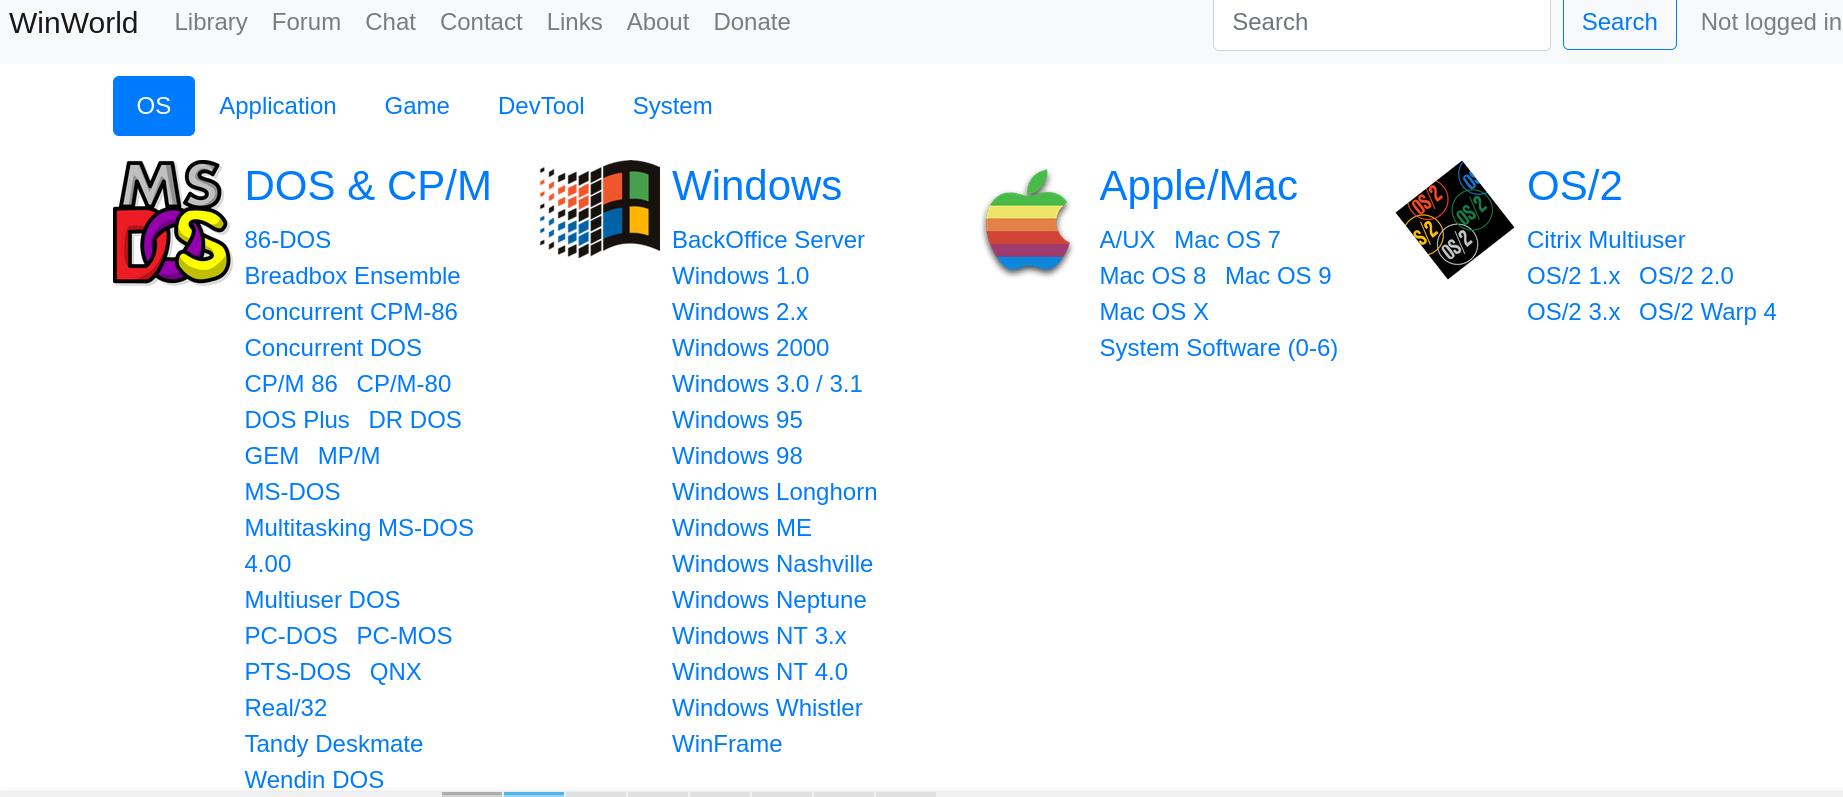Open System Software (0-6) link
Viewport: 1843px width, 797px height.
click(x=1218, y=348)
